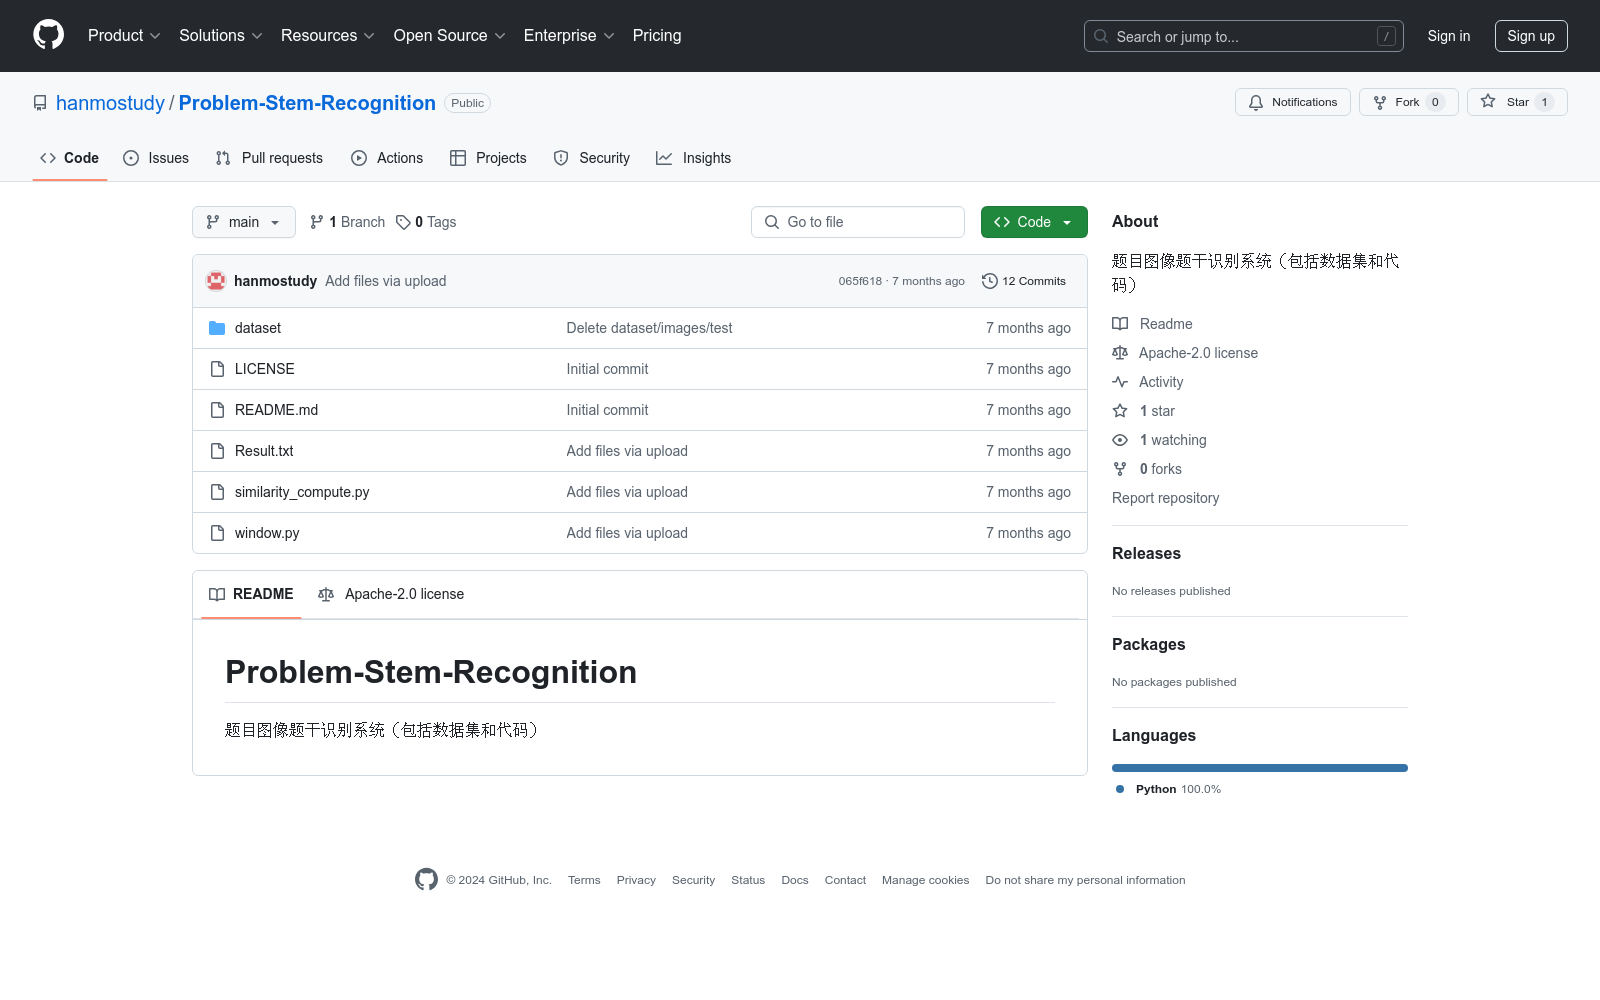Click the Result.txt file icon
1600x1000 pixels.
tap(217, 451)
